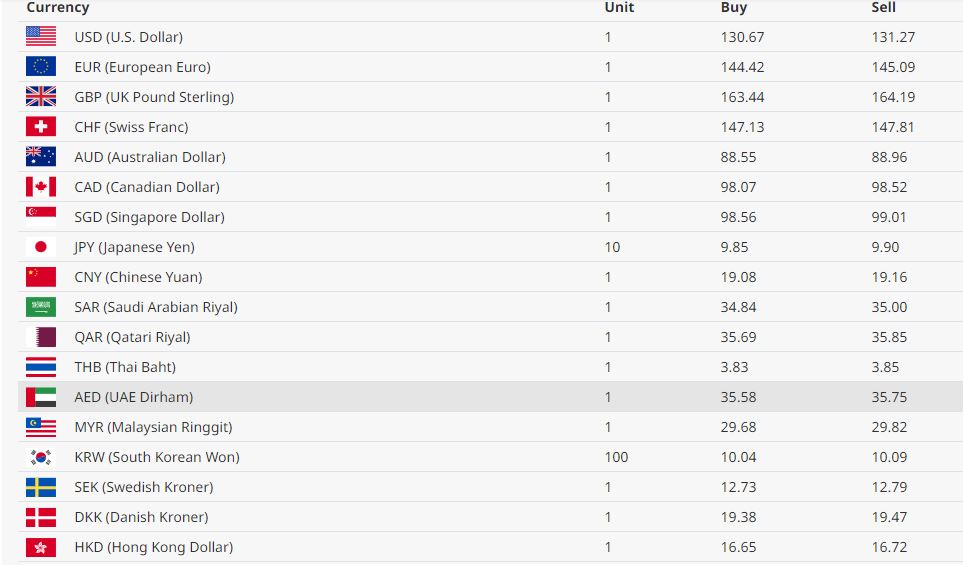This screenshot has height=565, width=963.
Task: Click the EUR sell rate 145.09
Action: tap(892, 67)
